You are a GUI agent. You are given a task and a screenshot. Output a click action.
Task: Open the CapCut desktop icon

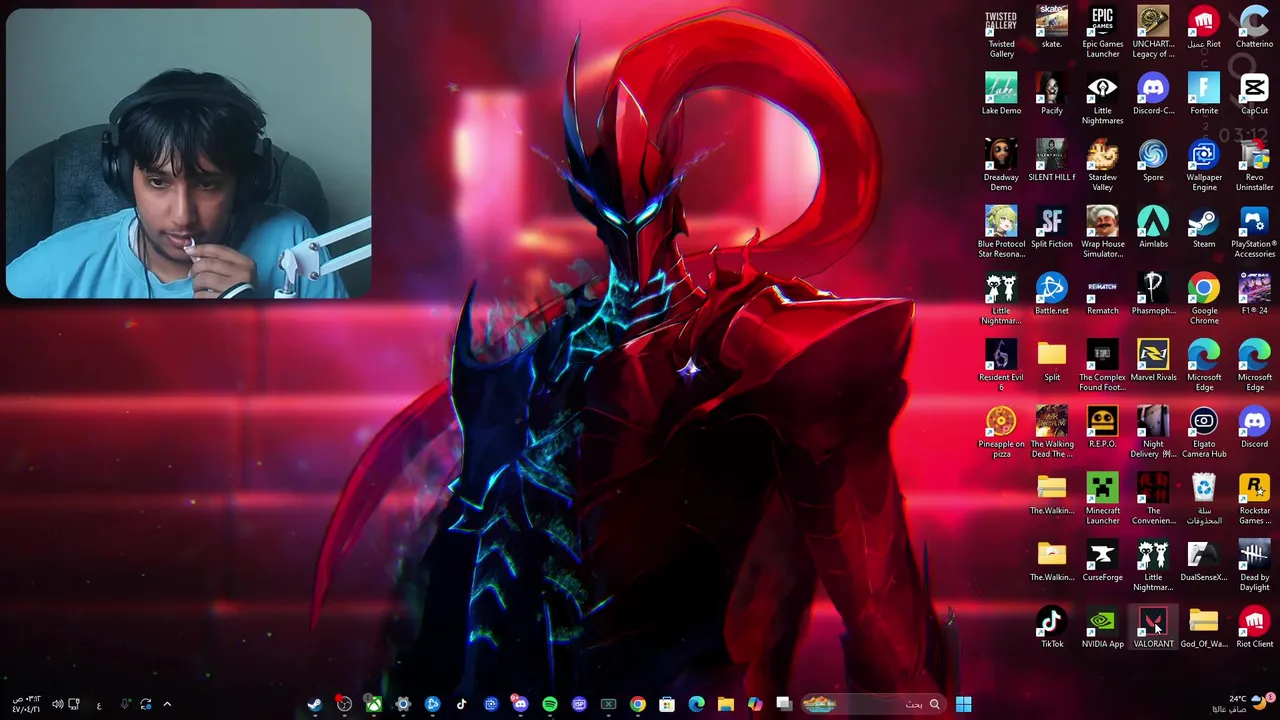tap(1254, 94)
